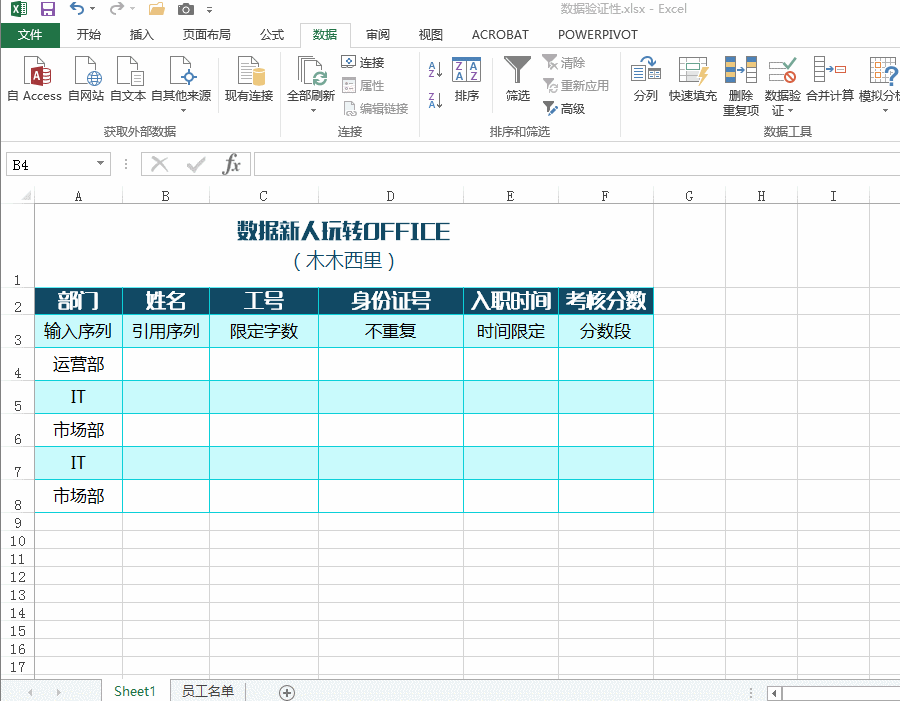Sort ascending A to Z
The height and width of the screenshot is (701, 900).
click(435, 69)
